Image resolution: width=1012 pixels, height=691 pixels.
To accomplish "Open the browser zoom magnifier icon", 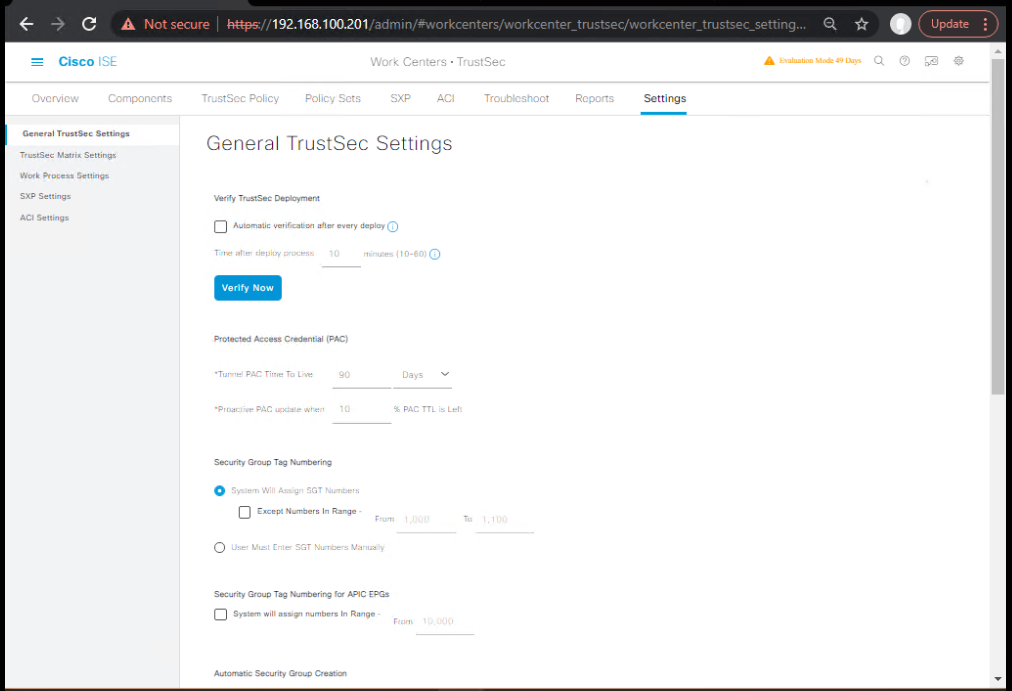I will pos(830,25).
